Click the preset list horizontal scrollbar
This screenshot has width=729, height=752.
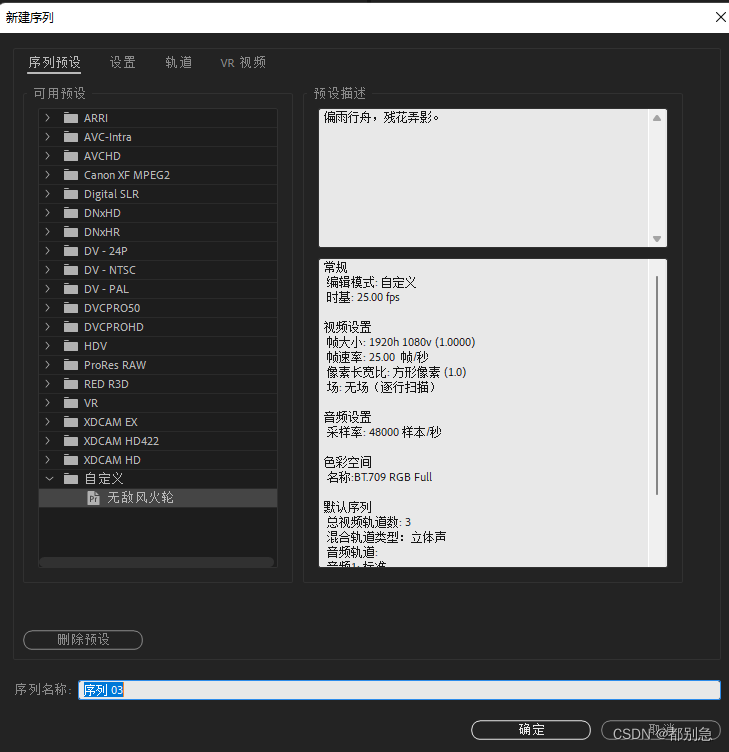click(x=156, y=562)
